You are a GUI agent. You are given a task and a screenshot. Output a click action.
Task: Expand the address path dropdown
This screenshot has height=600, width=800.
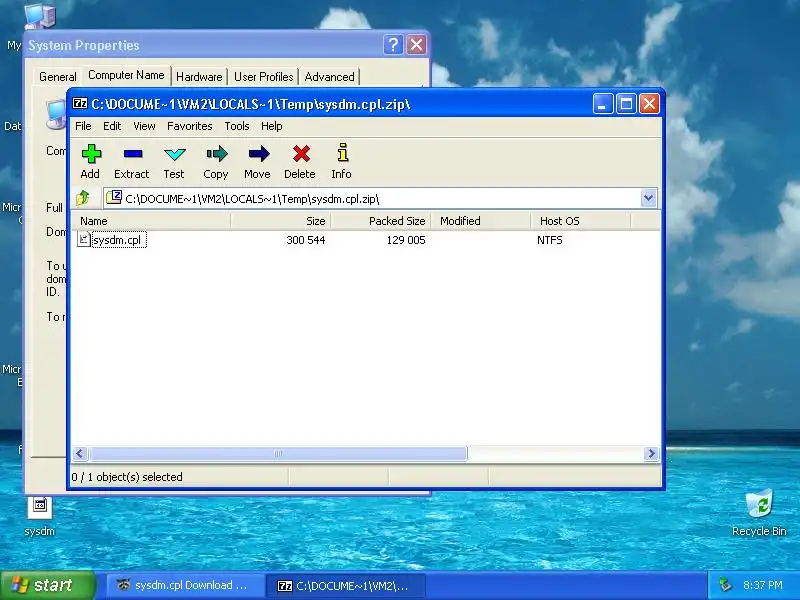[648, 198]
